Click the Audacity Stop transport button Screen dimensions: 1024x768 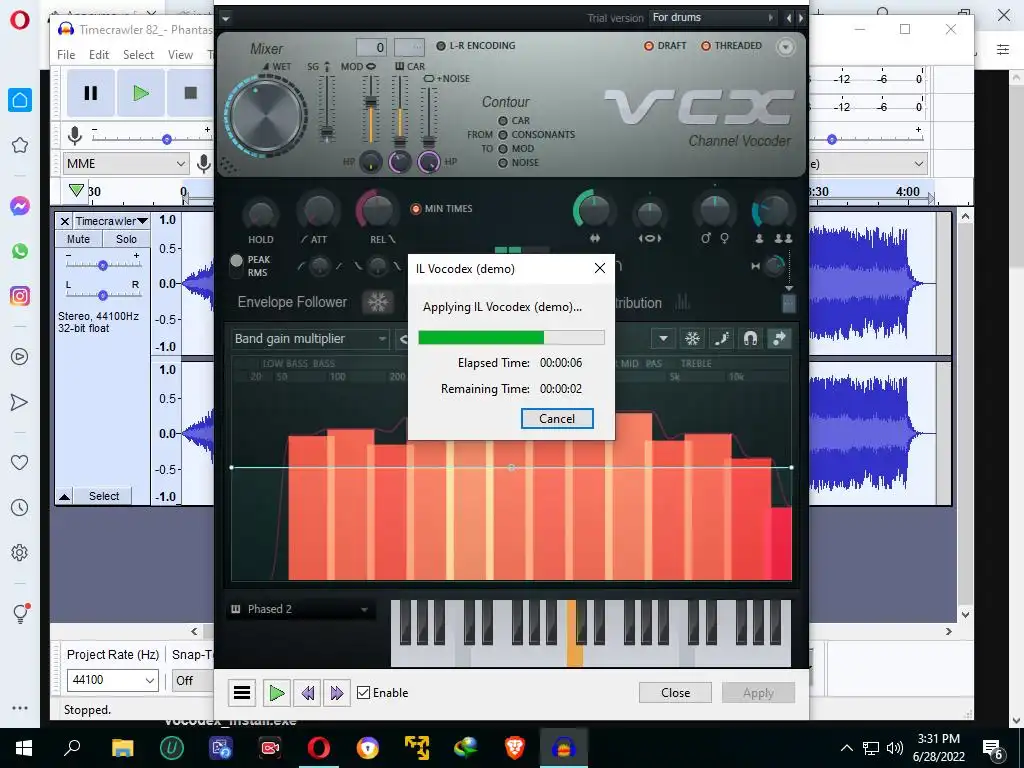(x=190, y=93)
